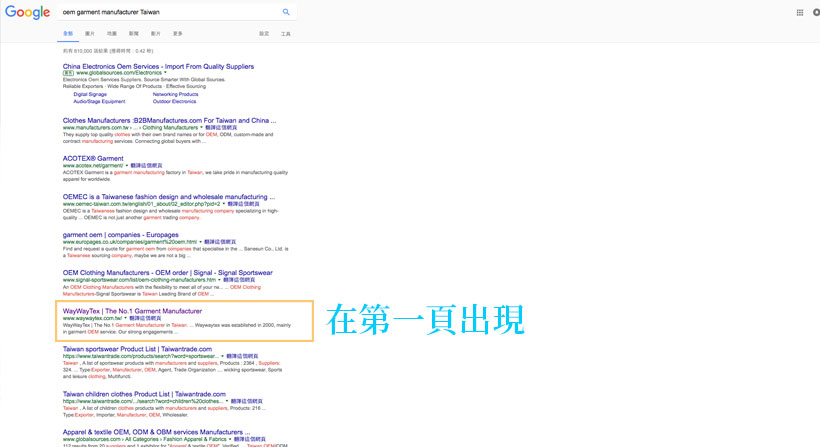The image size is (820, 447).
Task: Open China Electronics Oem Services ad link
Action: click(158, 66)
